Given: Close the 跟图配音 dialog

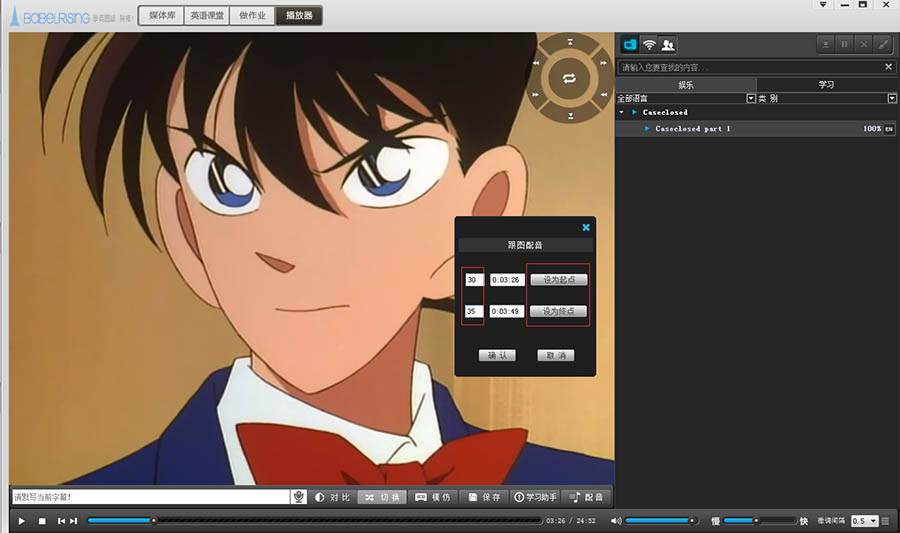Looking at the screenshot, I should [586, 228].
